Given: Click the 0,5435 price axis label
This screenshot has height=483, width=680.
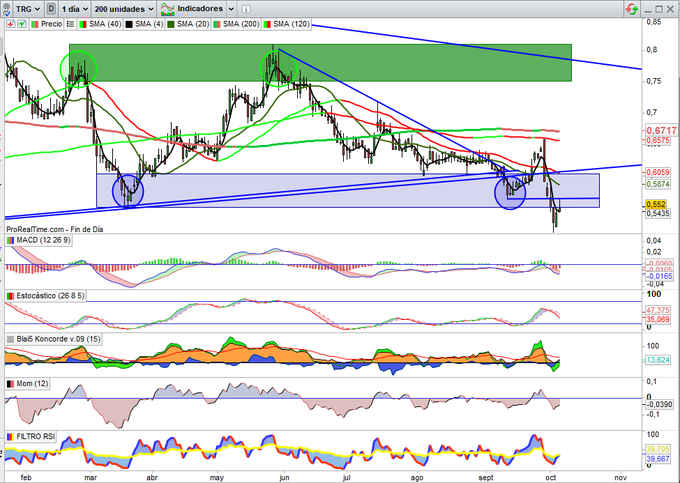Looking at the screenshot, I should (658, 213).
